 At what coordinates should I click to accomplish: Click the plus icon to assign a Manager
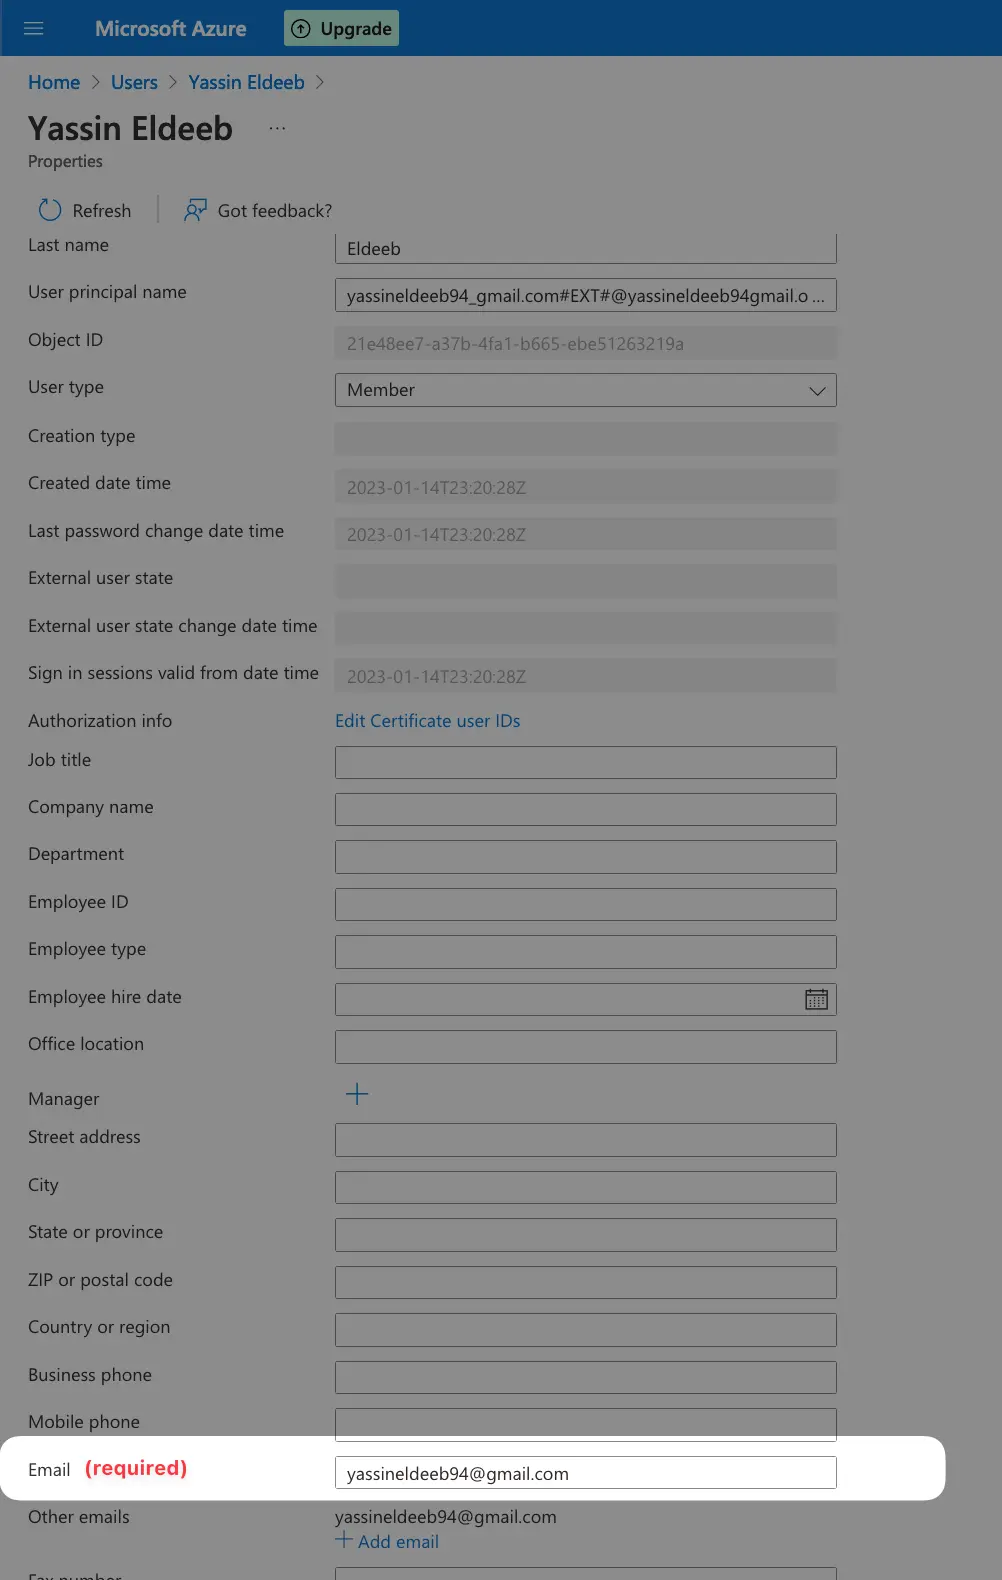click(x=356, y=1094)
